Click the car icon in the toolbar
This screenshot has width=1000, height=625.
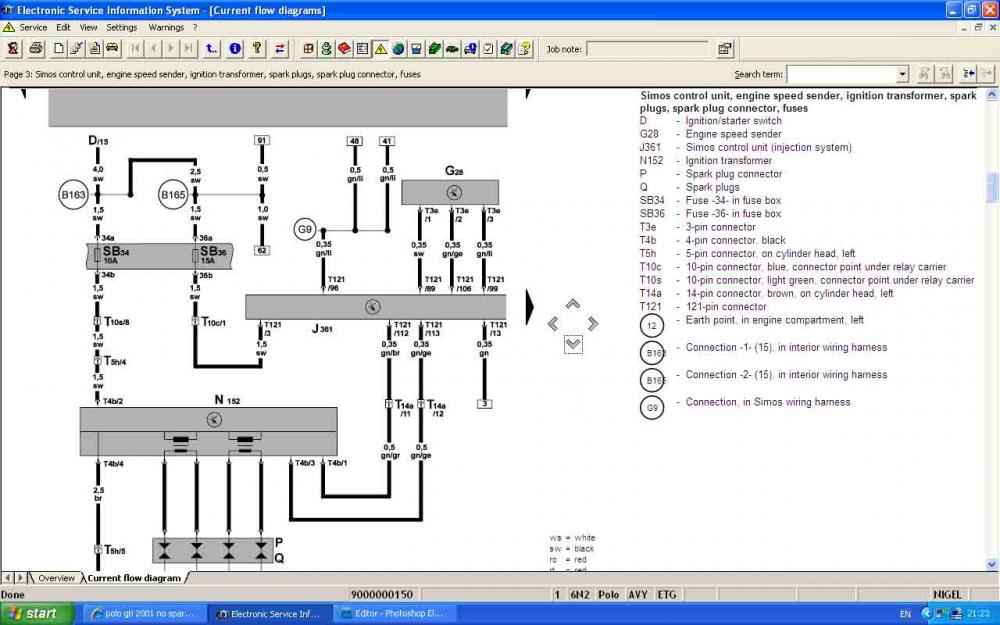coord(112,48)
